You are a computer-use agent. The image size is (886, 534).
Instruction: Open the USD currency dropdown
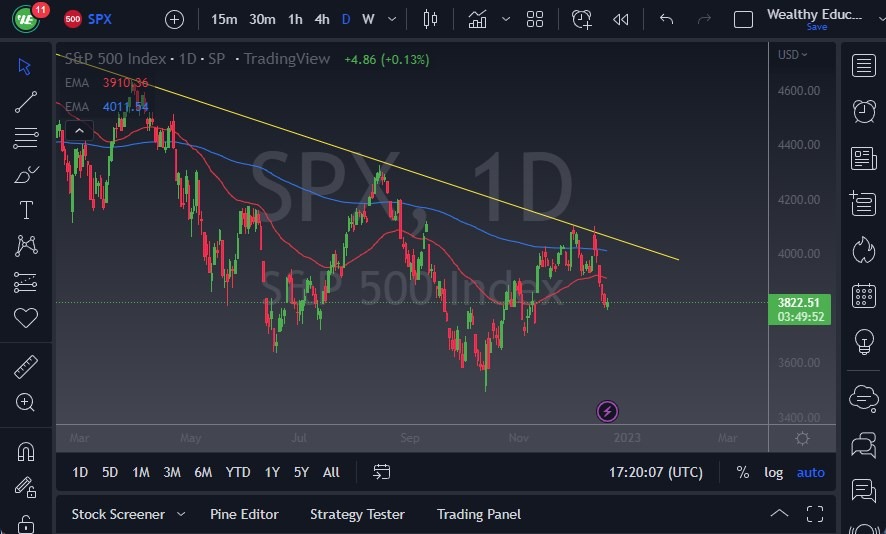(x=793, y=55)
